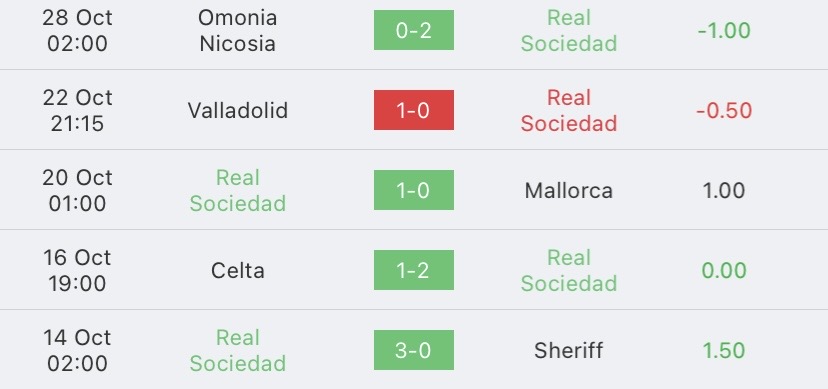Select the 28 Oct 02:00 match date
The height and width of the screenshot is (389, 828).
(77, 30)
